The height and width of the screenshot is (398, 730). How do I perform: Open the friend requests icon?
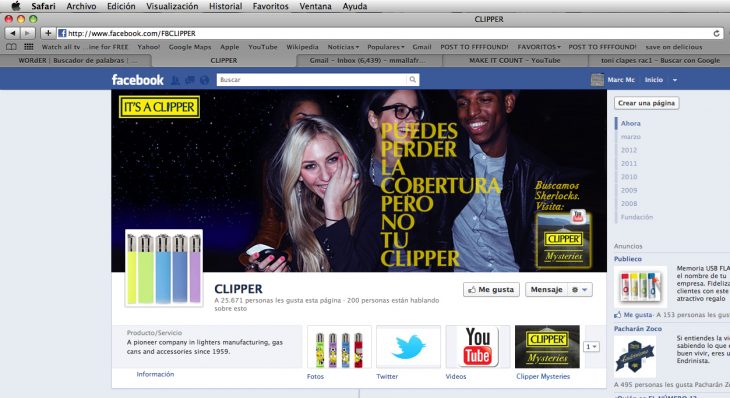coord(175,80)
